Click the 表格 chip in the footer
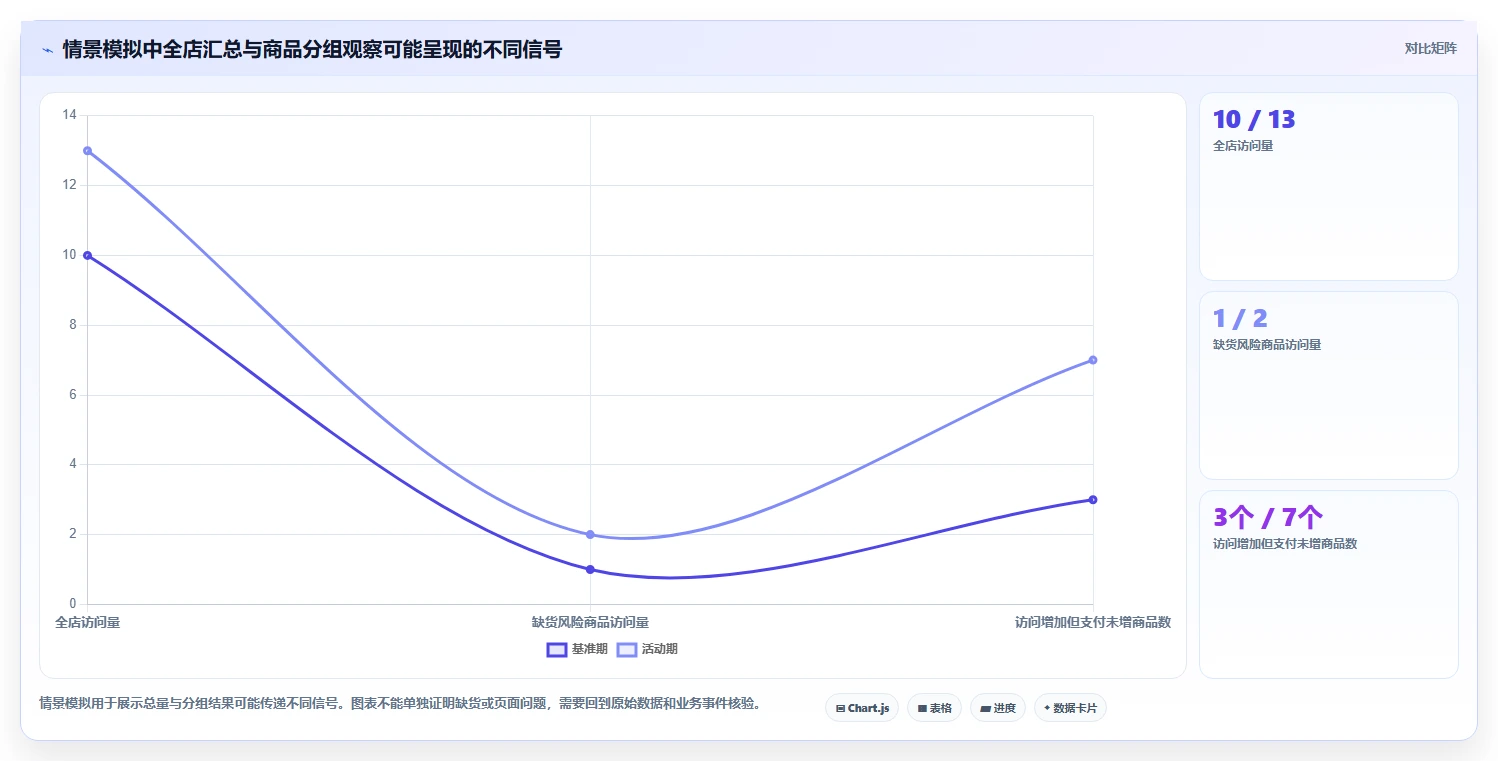Image resolution: width=1498 pixels, height=761 pixels. tap(934, 708)
